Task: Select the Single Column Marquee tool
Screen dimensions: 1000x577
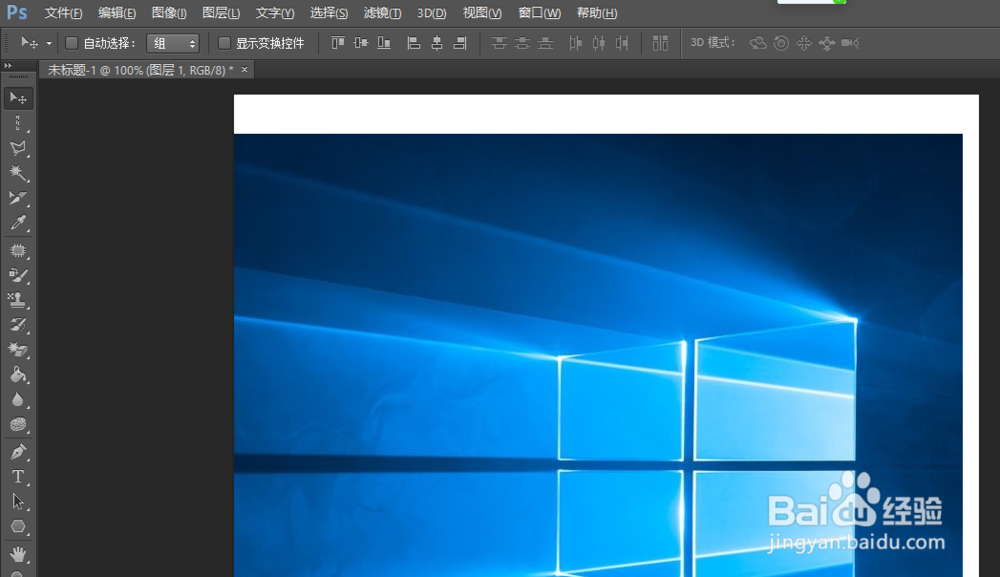Action: pyautogui.click(x=18, y=123)
